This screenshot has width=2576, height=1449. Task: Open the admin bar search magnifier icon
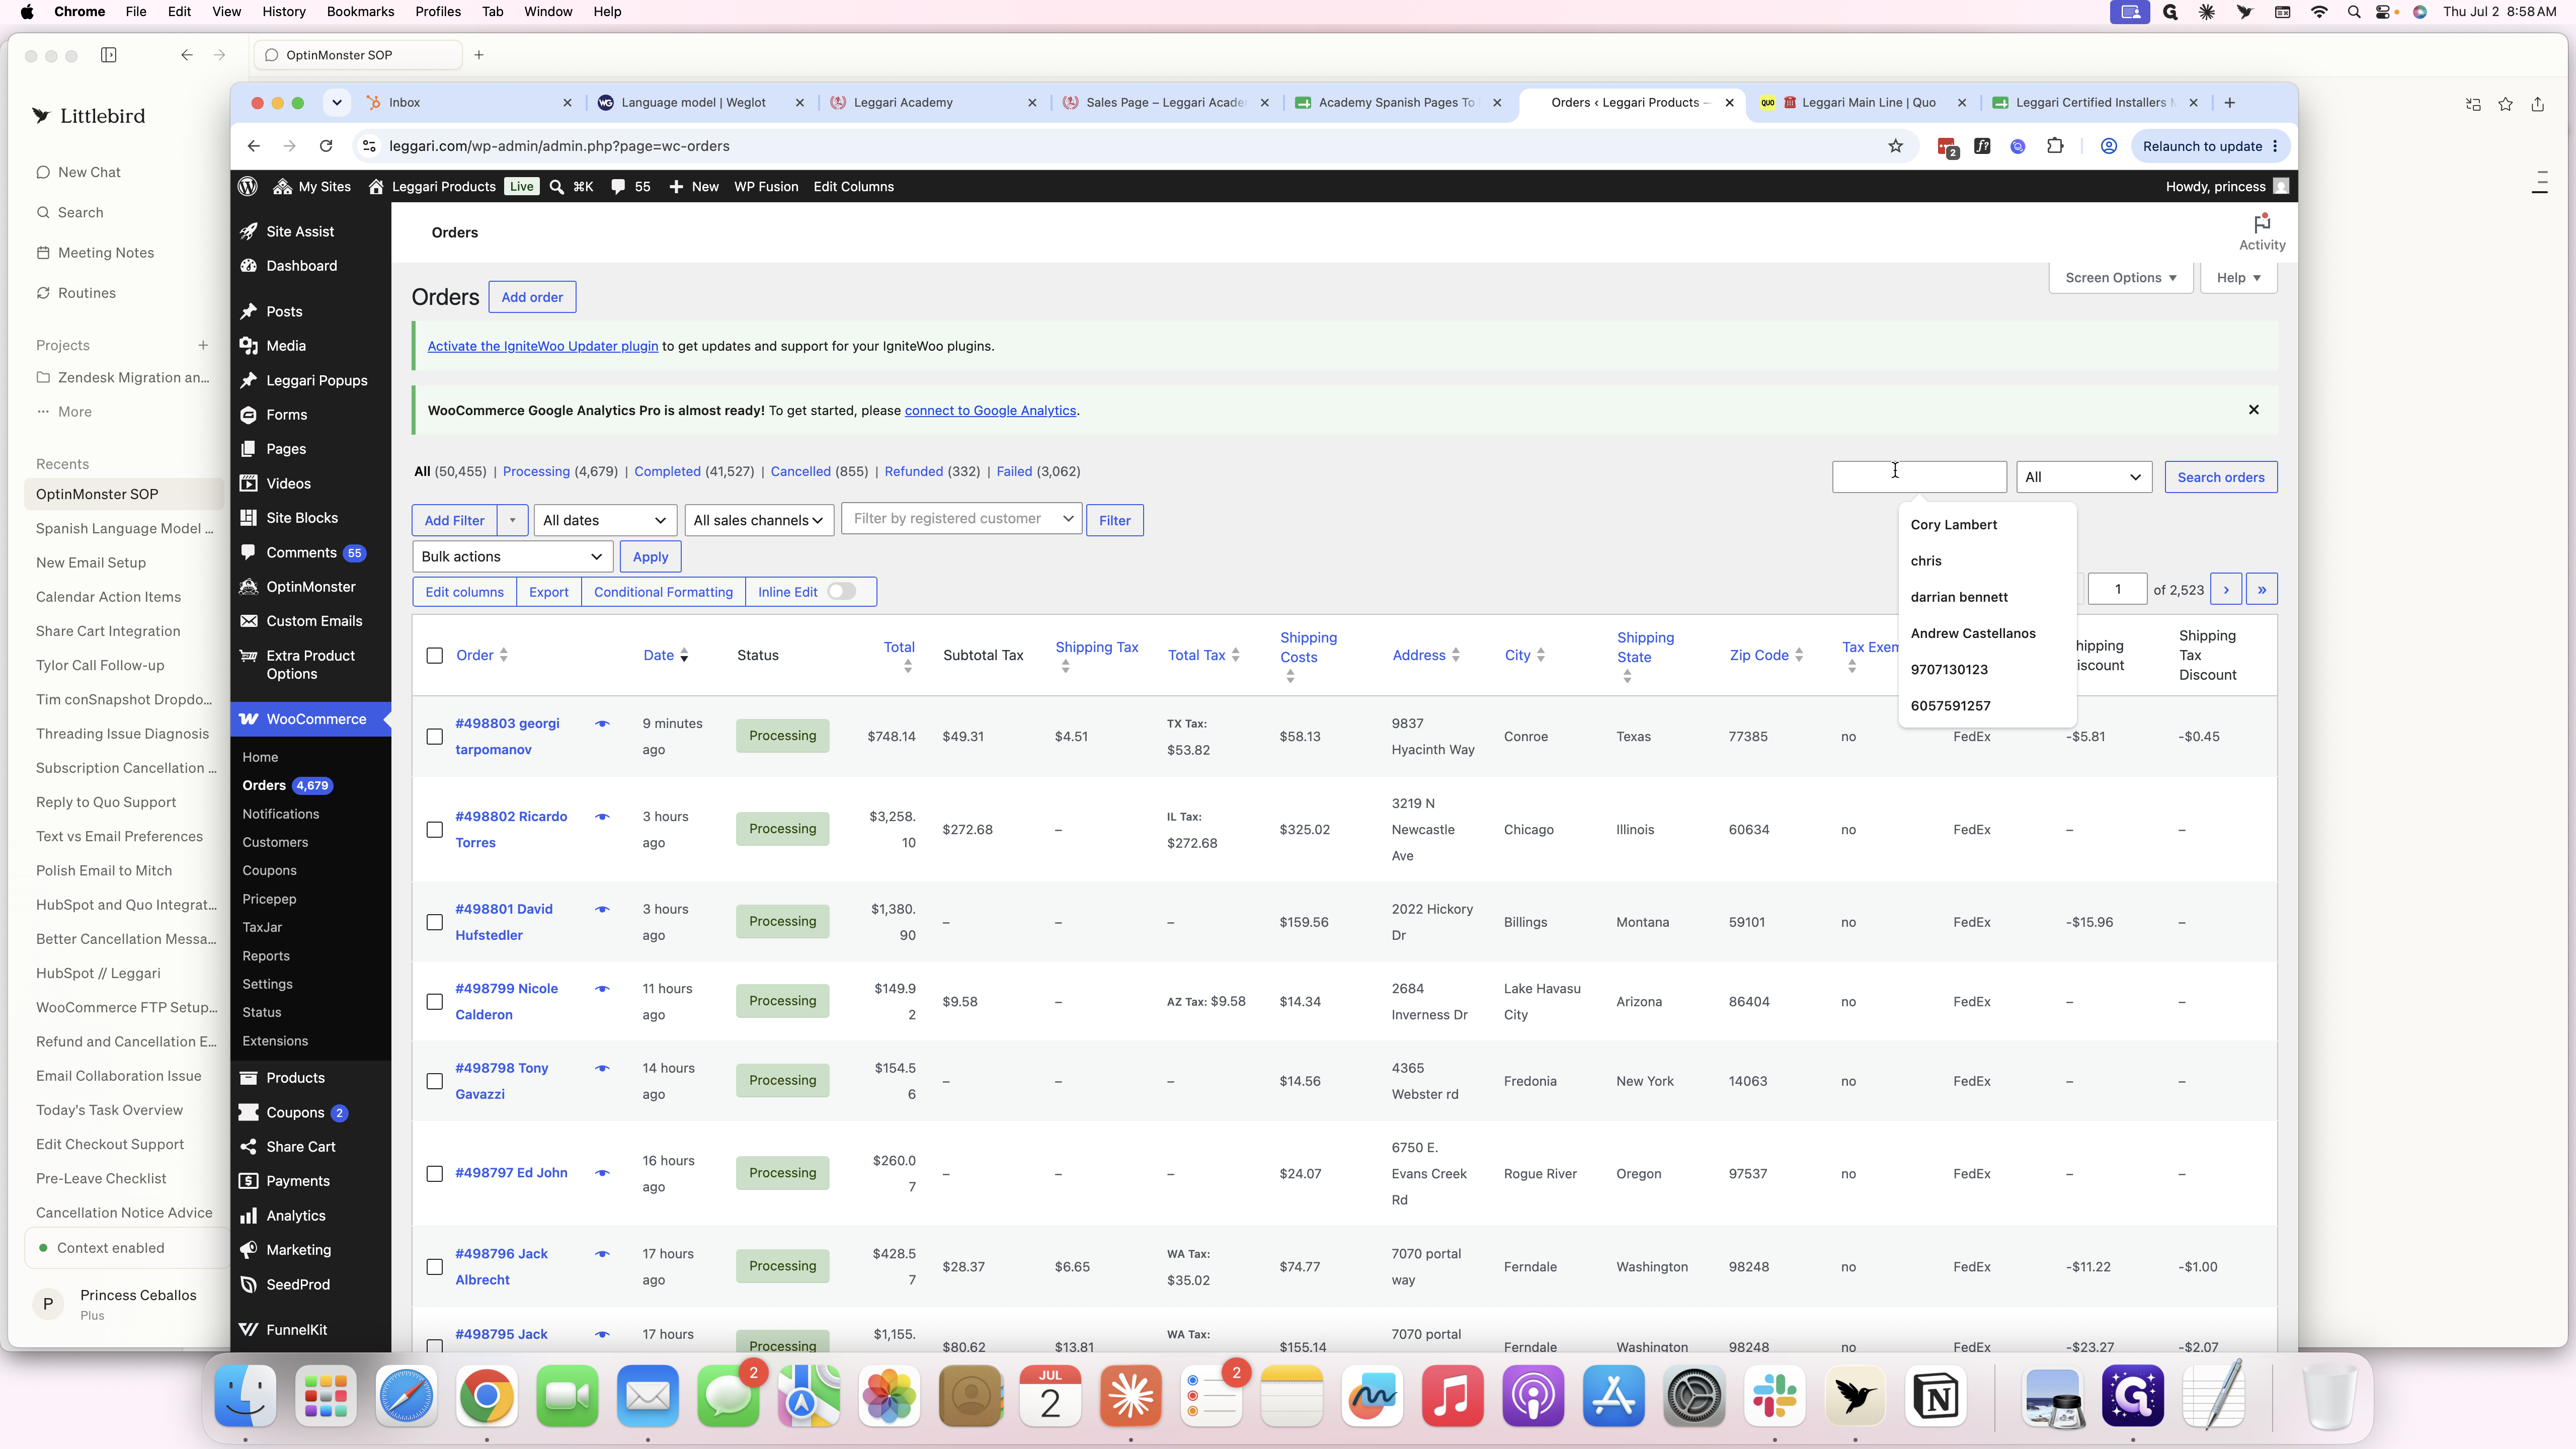tap(557, 187)
